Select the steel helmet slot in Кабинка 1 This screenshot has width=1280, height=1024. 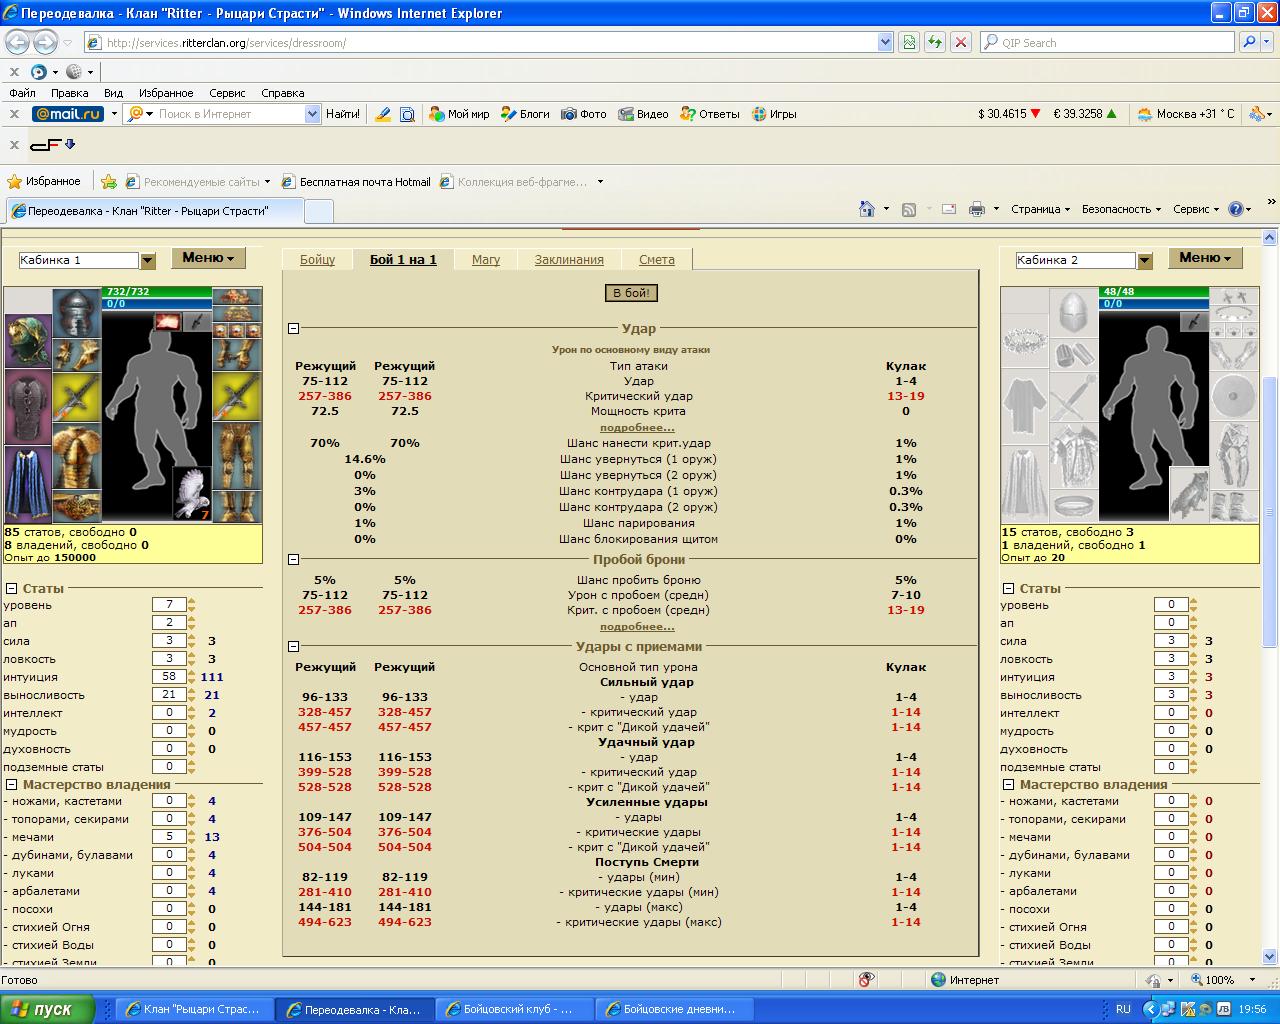click(76, 313)
